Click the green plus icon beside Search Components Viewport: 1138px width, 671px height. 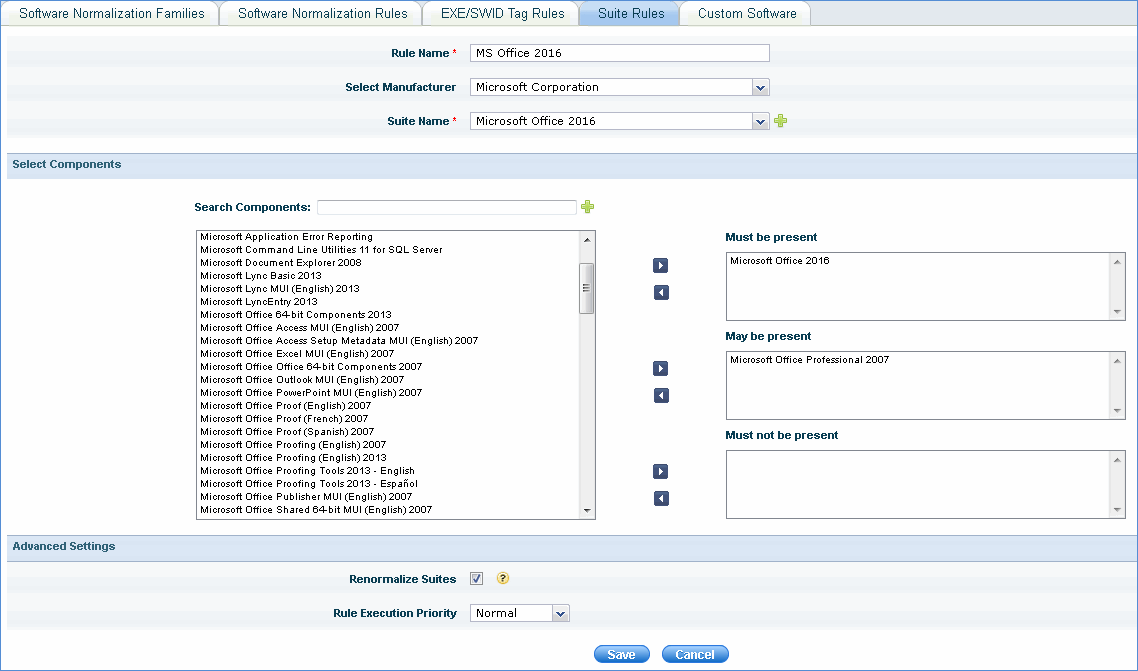tap(588, 207)
